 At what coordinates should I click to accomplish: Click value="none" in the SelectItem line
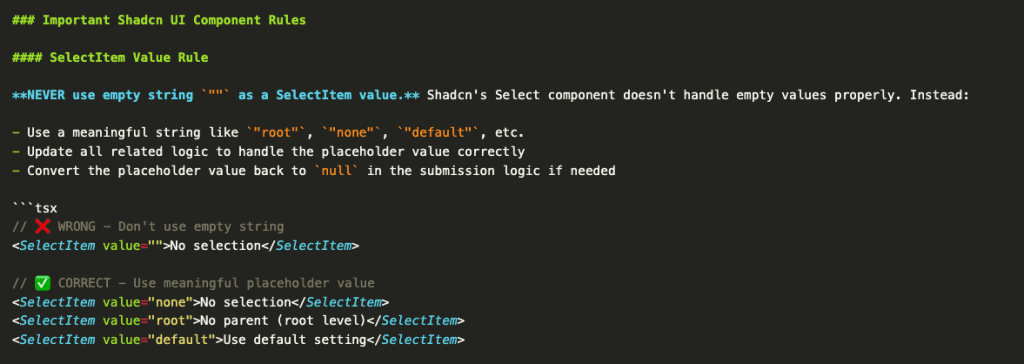(148, 303)
